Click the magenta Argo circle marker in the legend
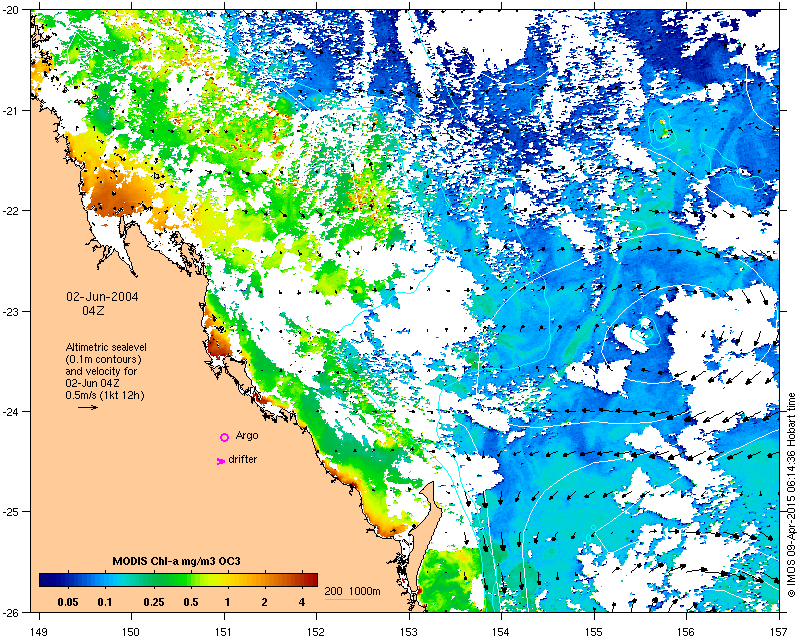This screenshot has width=800, height=640. (x=224, y=437)
